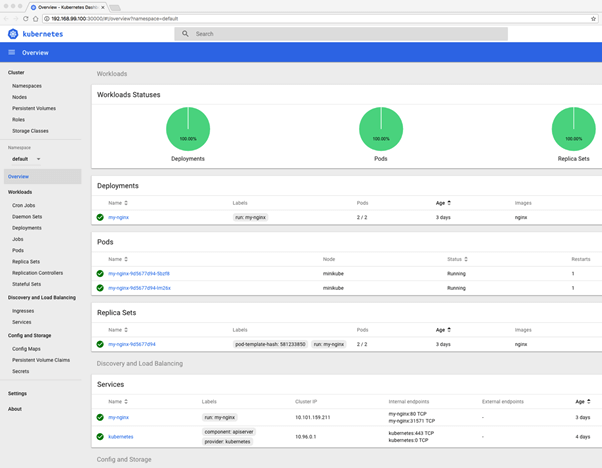
Task: Click the Deployments 100% pie chart
Action: coord(188,129)
